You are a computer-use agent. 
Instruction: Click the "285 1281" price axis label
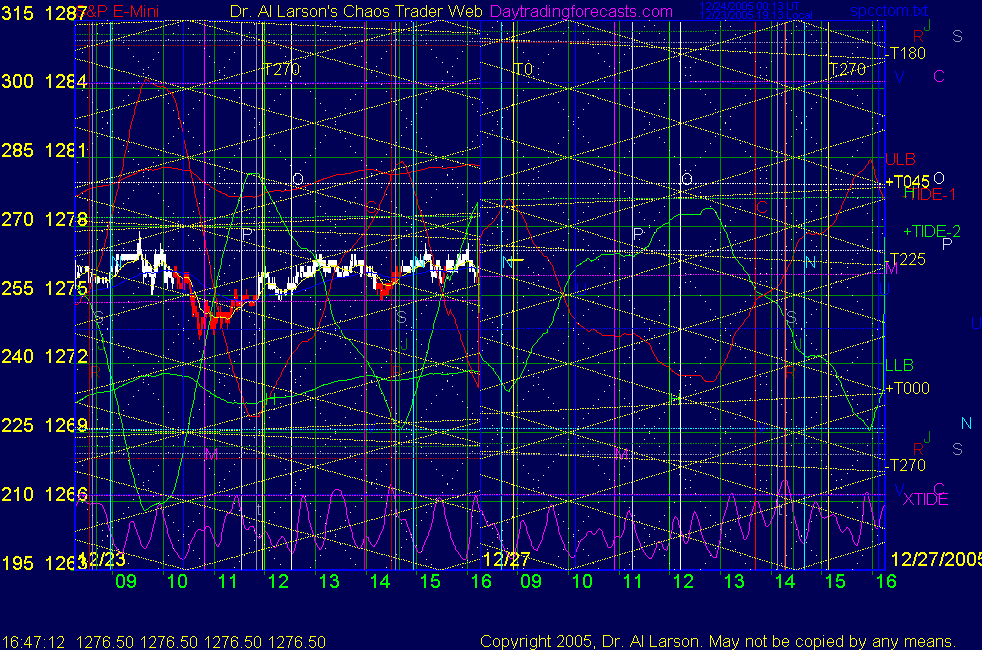pyautogui.click(x=43, y=150)
